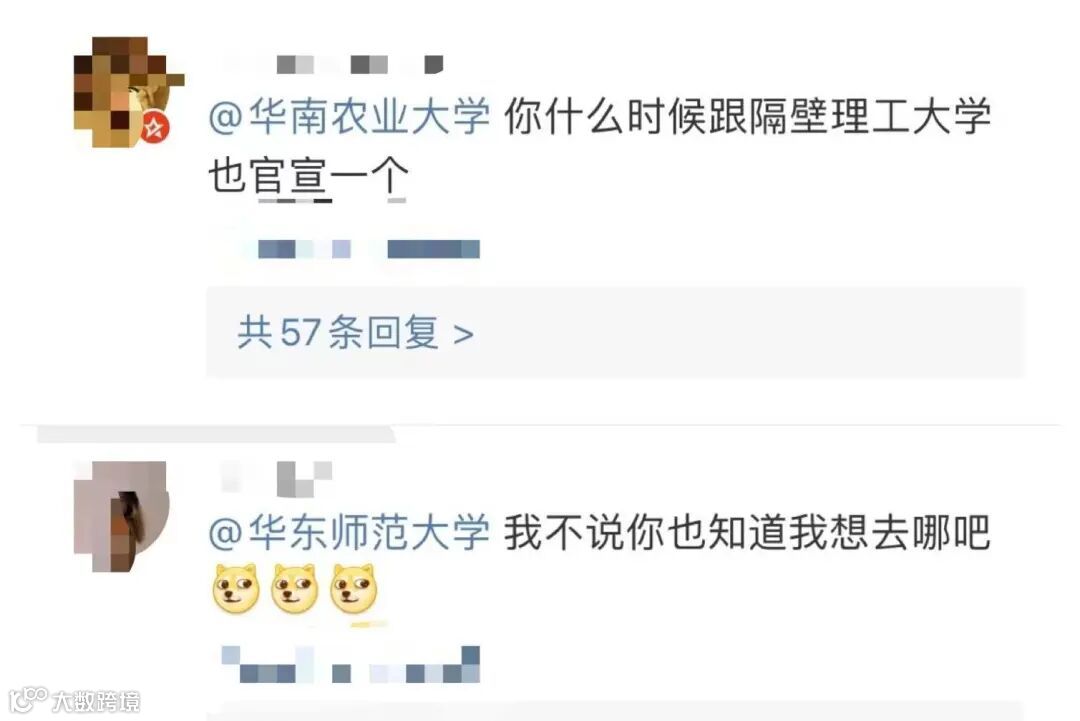The height and width of the screenshot is (721, 1080).
Task: Open the second commenter's blurred avatar
Action: tap(121, 516)
